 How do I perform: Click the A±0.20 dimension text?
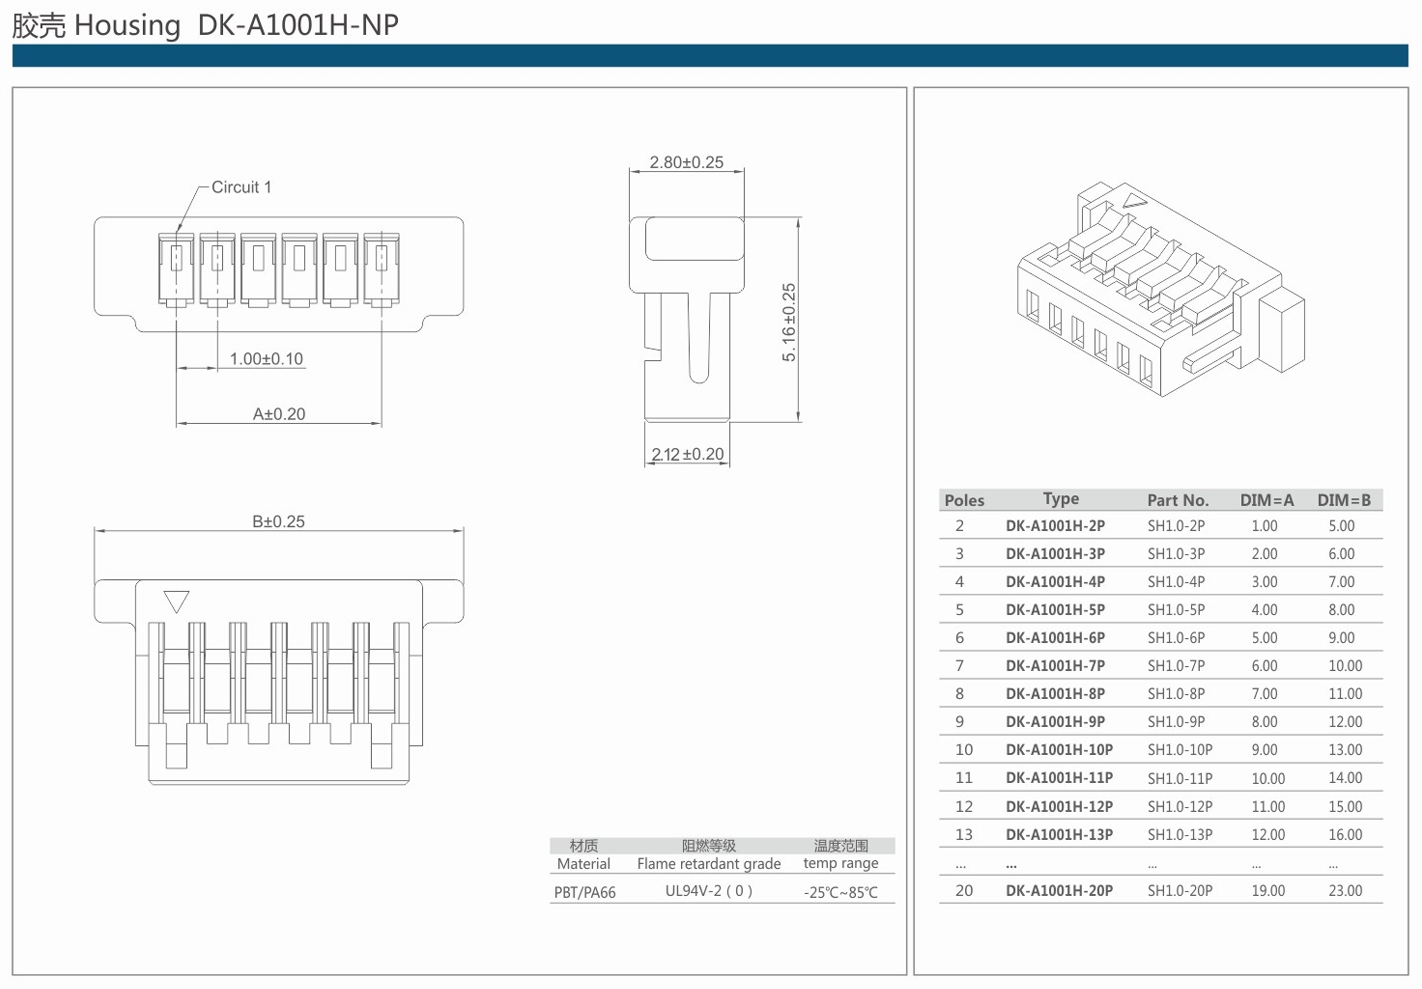279,414
